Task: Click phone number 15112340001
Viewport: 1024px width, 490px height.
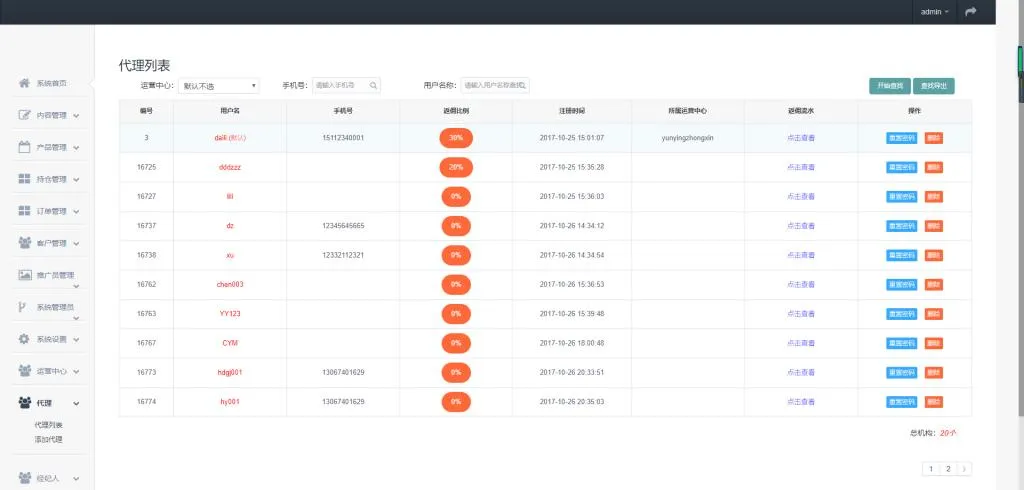Action: click(x=343, y=138)
